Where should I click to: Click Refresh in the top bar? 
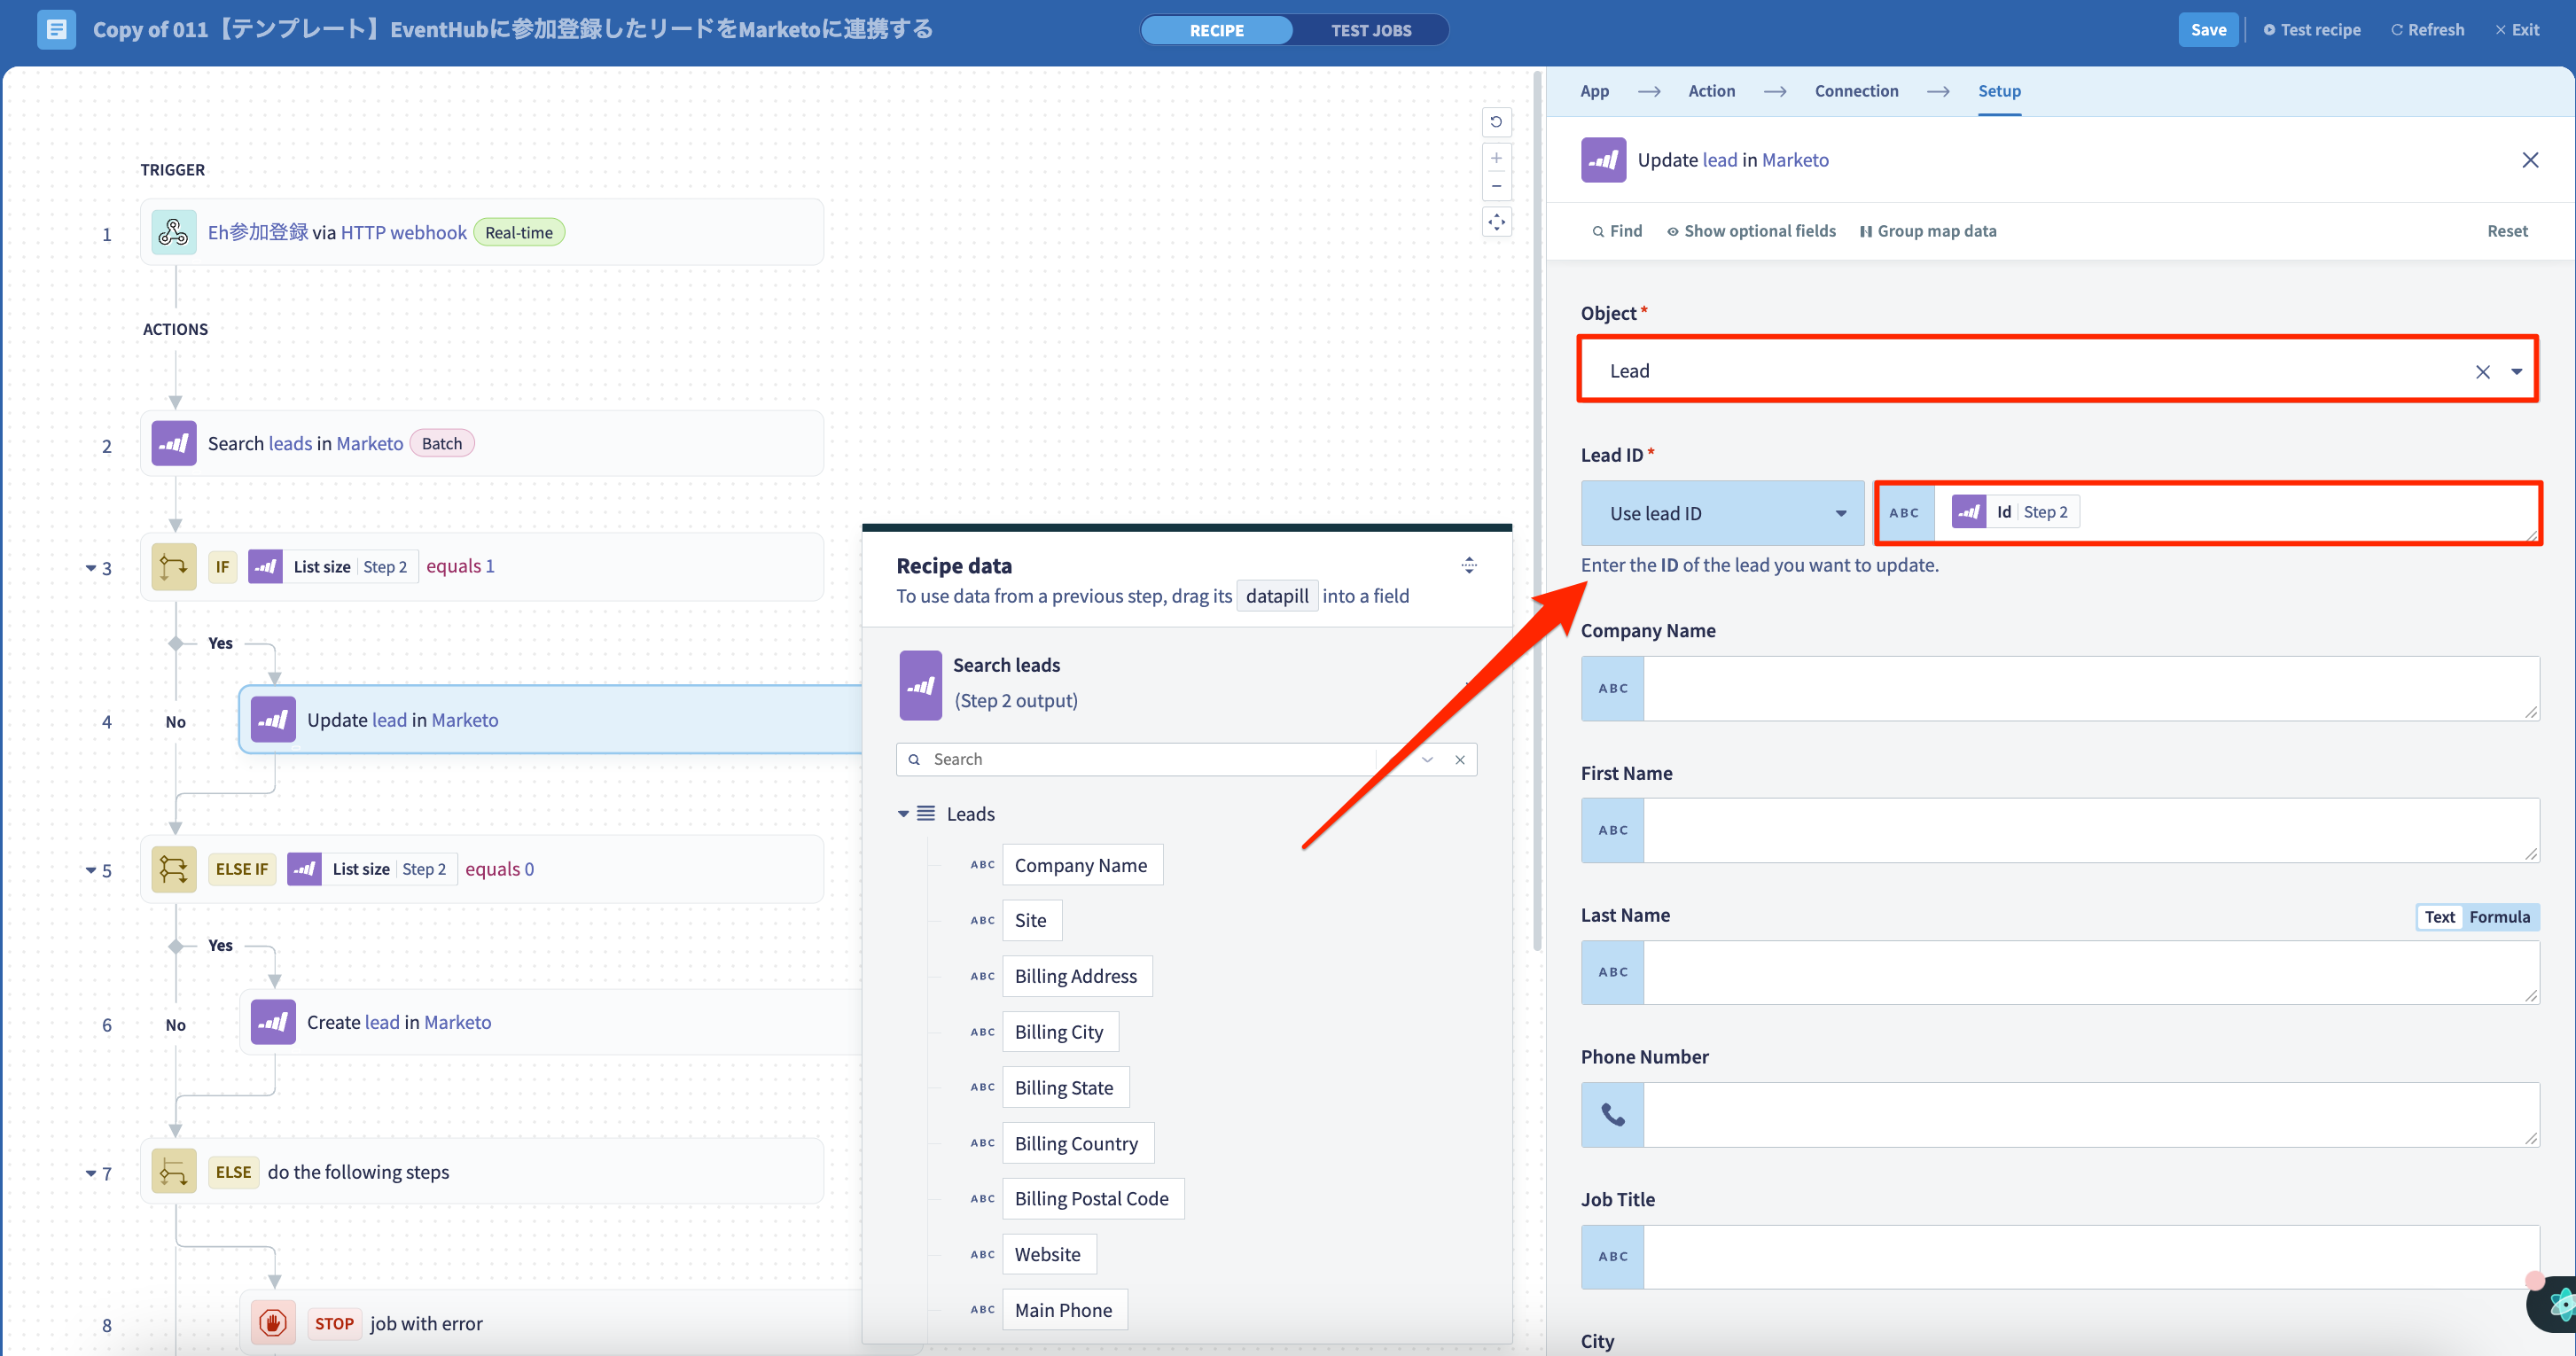(x=2427, y=30)
